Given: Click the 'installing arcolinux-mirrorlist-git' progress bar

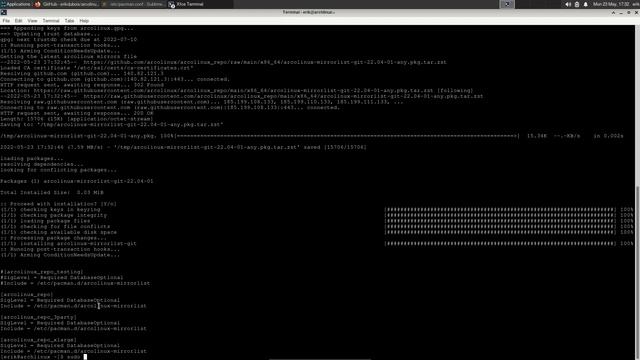Looking at the screenshot, I should coord(500,243).
